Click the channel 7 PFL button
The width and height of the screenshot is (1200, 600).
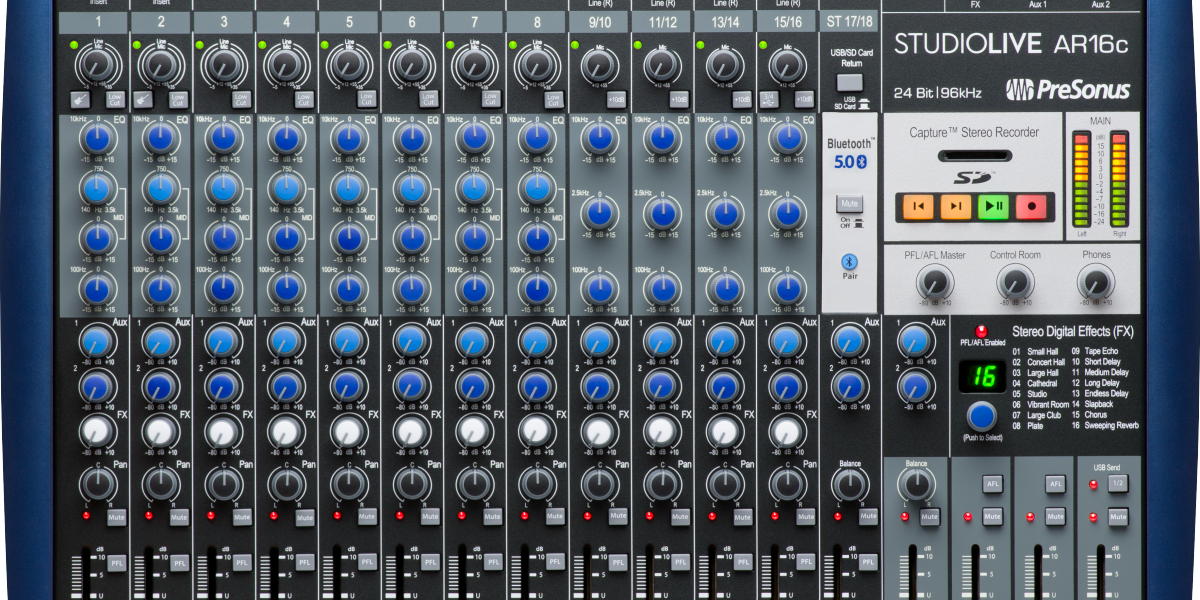tap(492, 562)
